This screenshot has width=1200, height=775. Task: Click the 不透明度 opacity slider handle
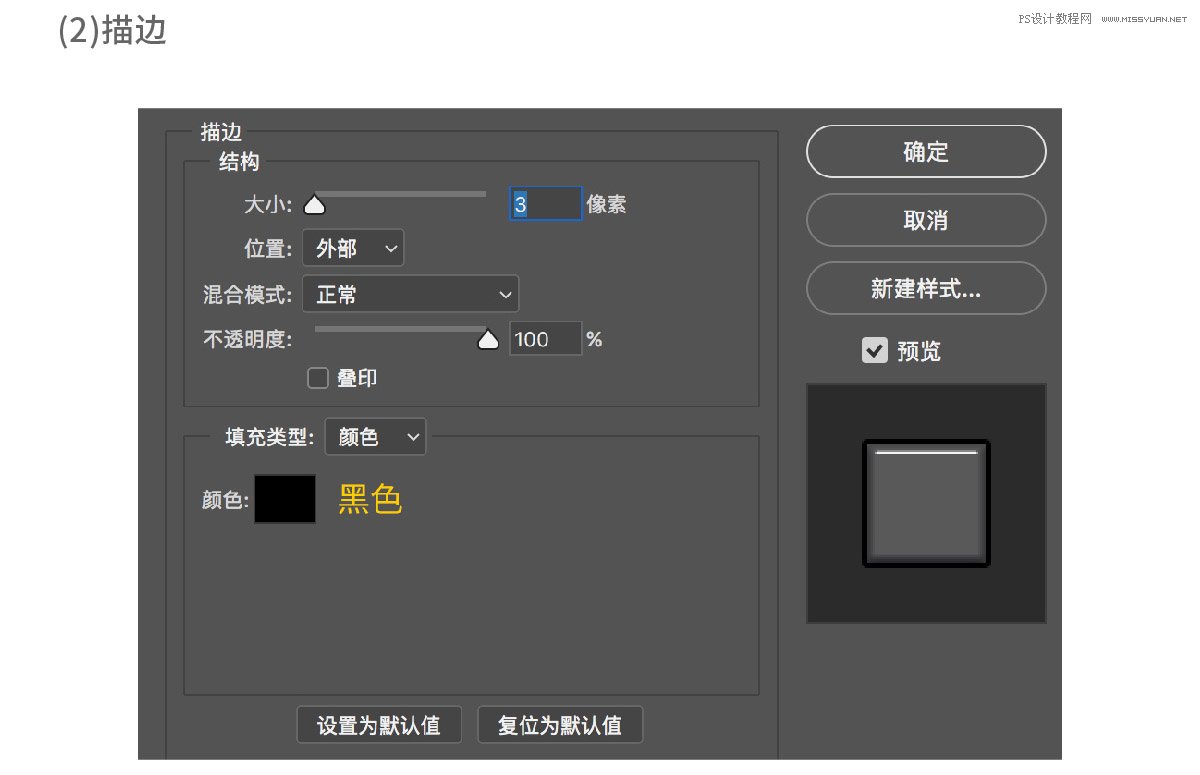(488, 340)
